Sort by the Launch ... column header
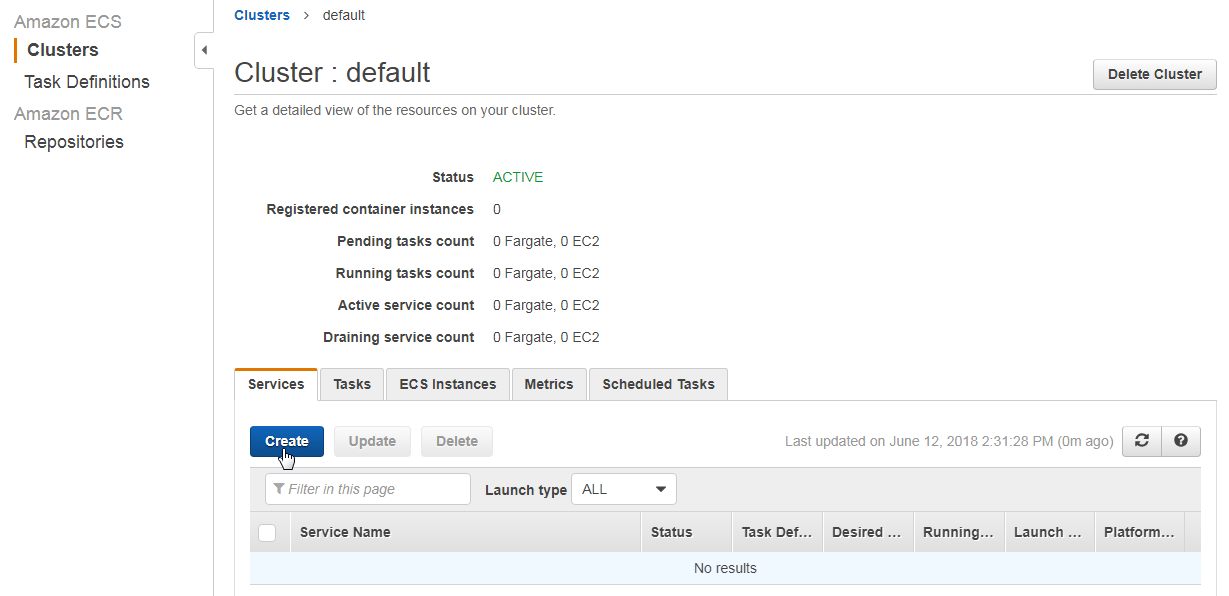 (x=1049, y=532)
